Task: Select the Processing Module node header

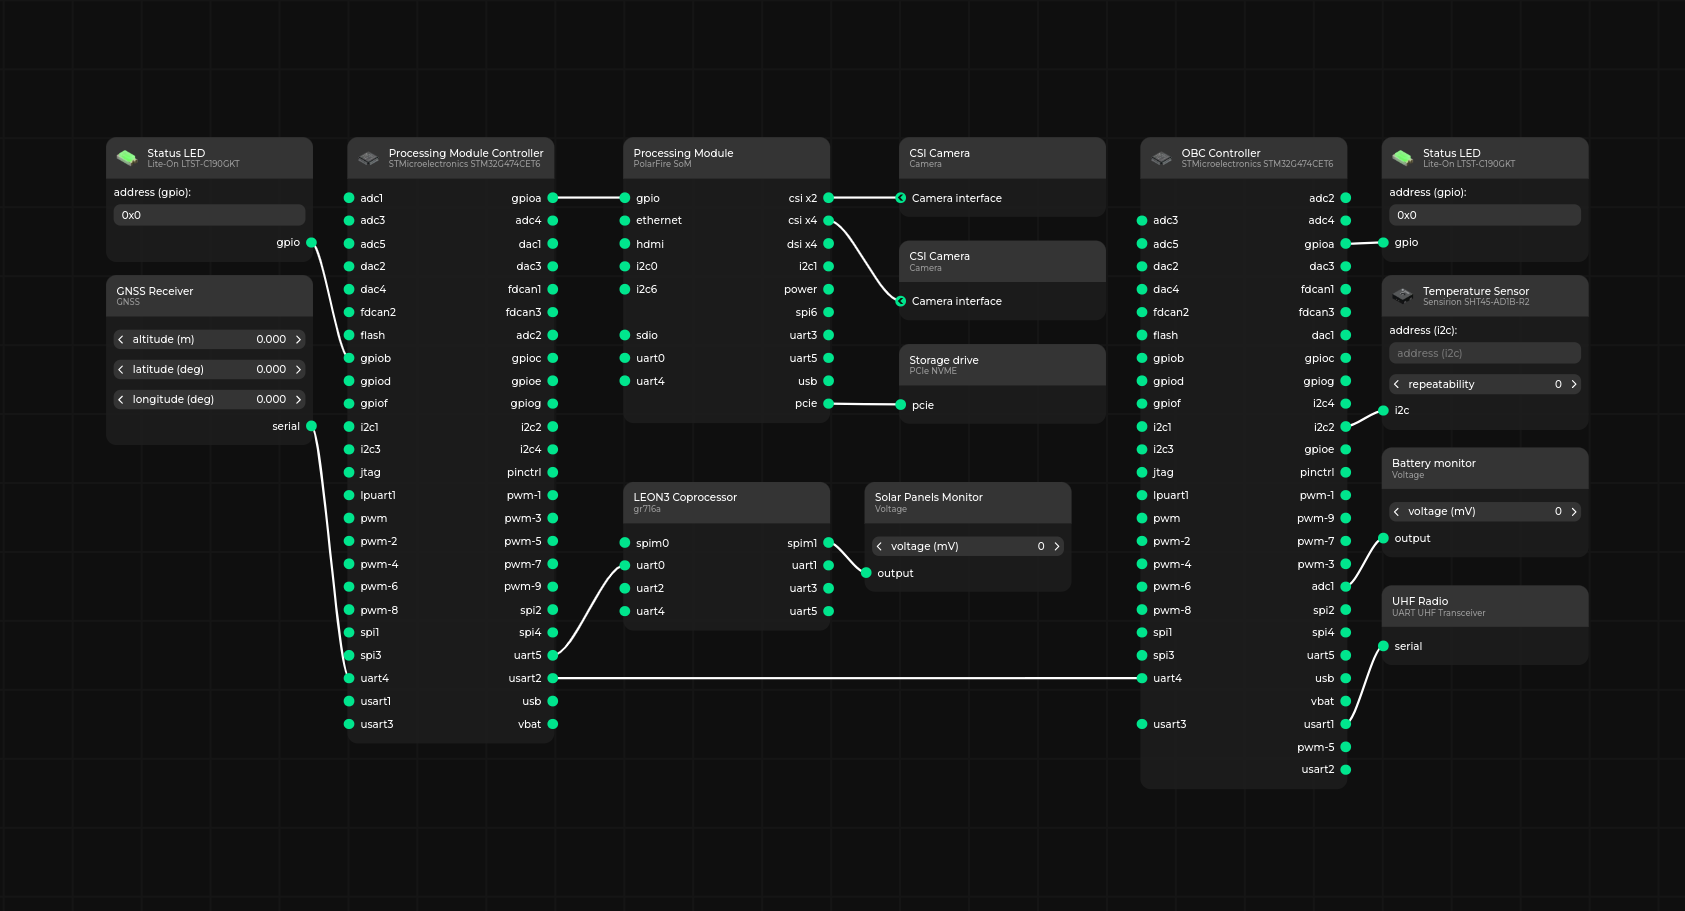Action: [x=726, y=158]
